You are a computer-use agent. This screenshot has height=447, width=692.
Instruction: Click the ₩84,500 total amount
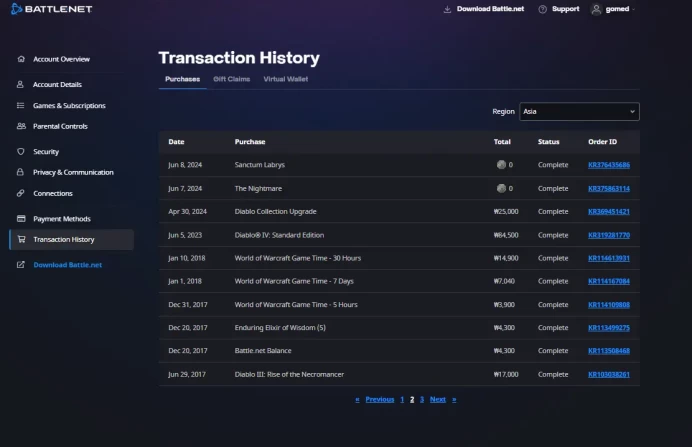click(506, 235)
